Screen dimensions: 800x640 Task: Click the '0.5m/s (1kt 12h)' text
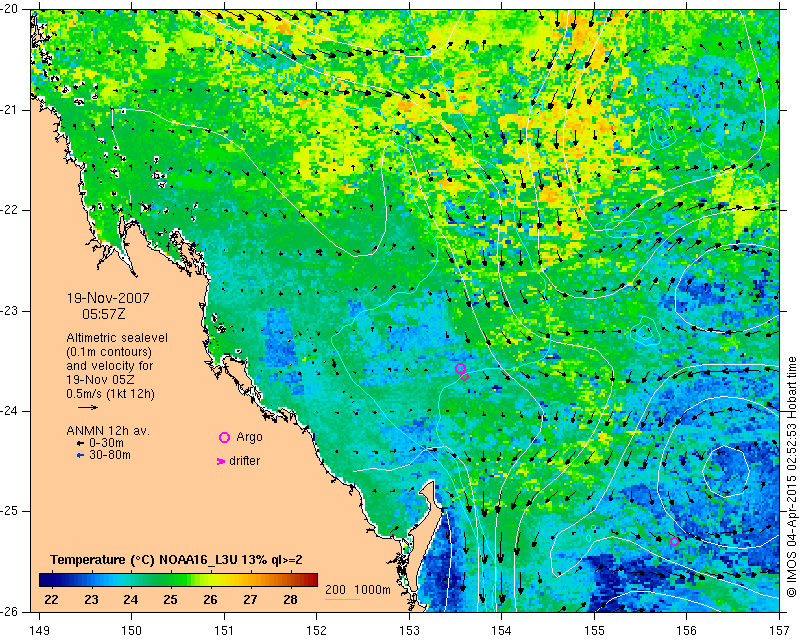110,394
